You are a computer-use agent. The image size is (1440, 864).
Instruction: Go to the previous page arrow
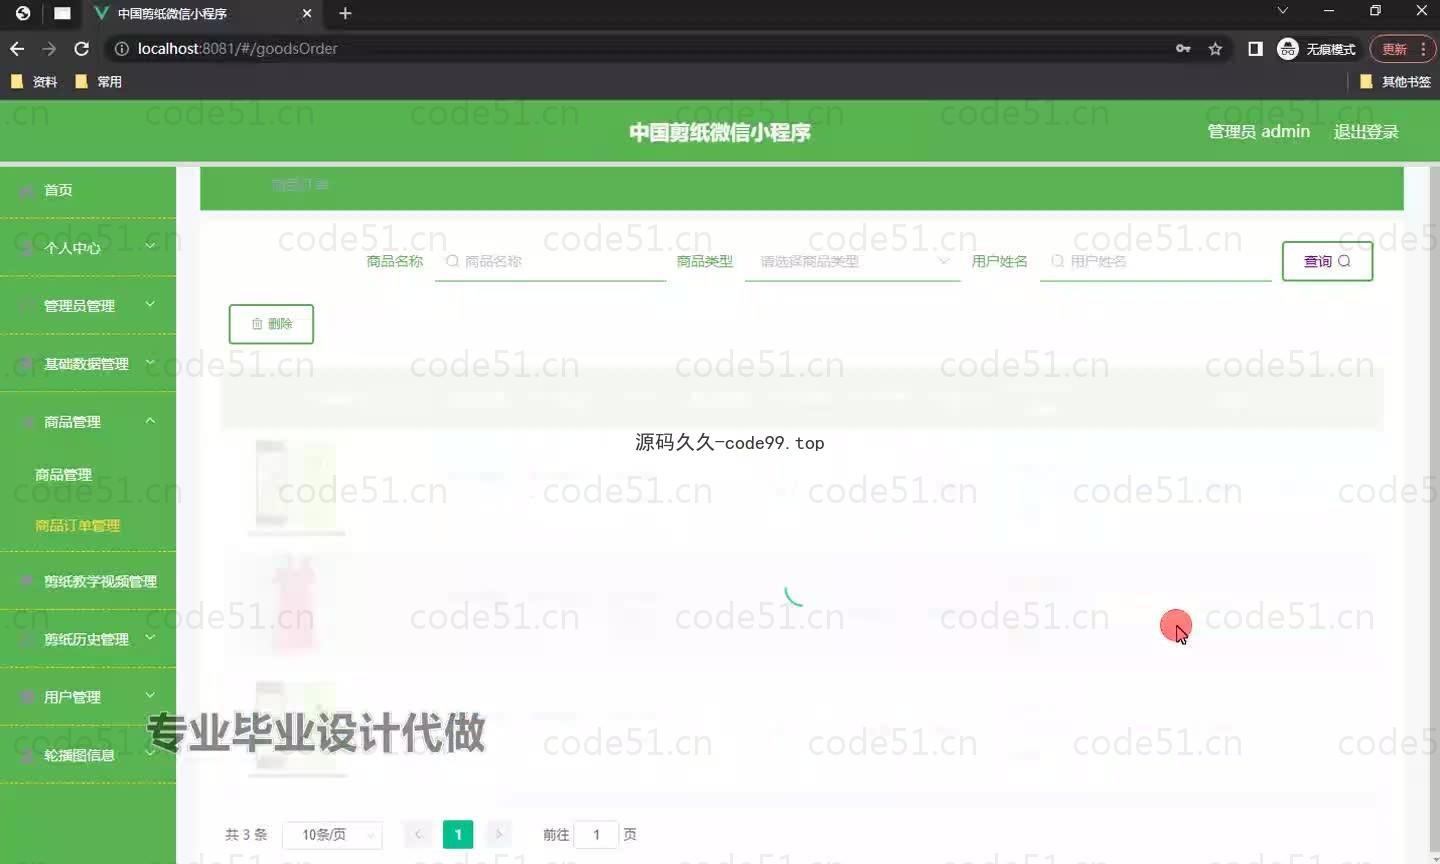click(418, 834)
